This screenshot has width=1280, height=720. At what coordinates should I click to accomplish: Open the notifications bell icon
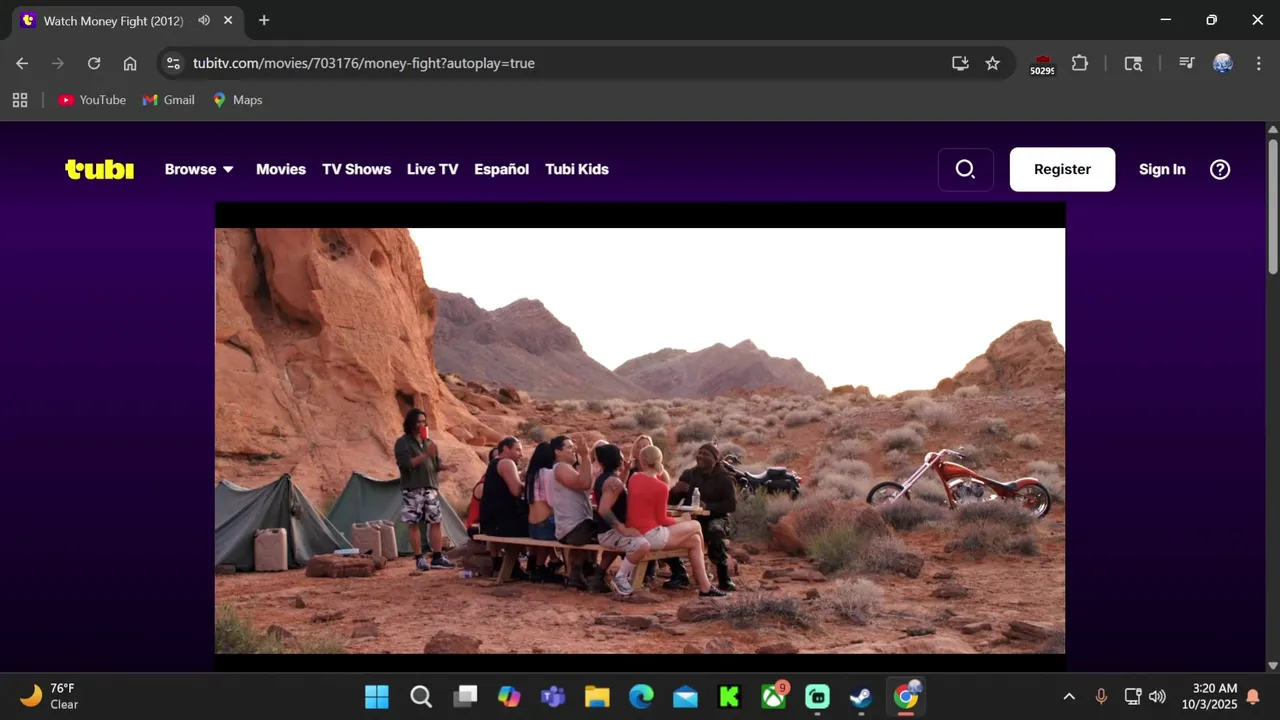pos(1252,697)
